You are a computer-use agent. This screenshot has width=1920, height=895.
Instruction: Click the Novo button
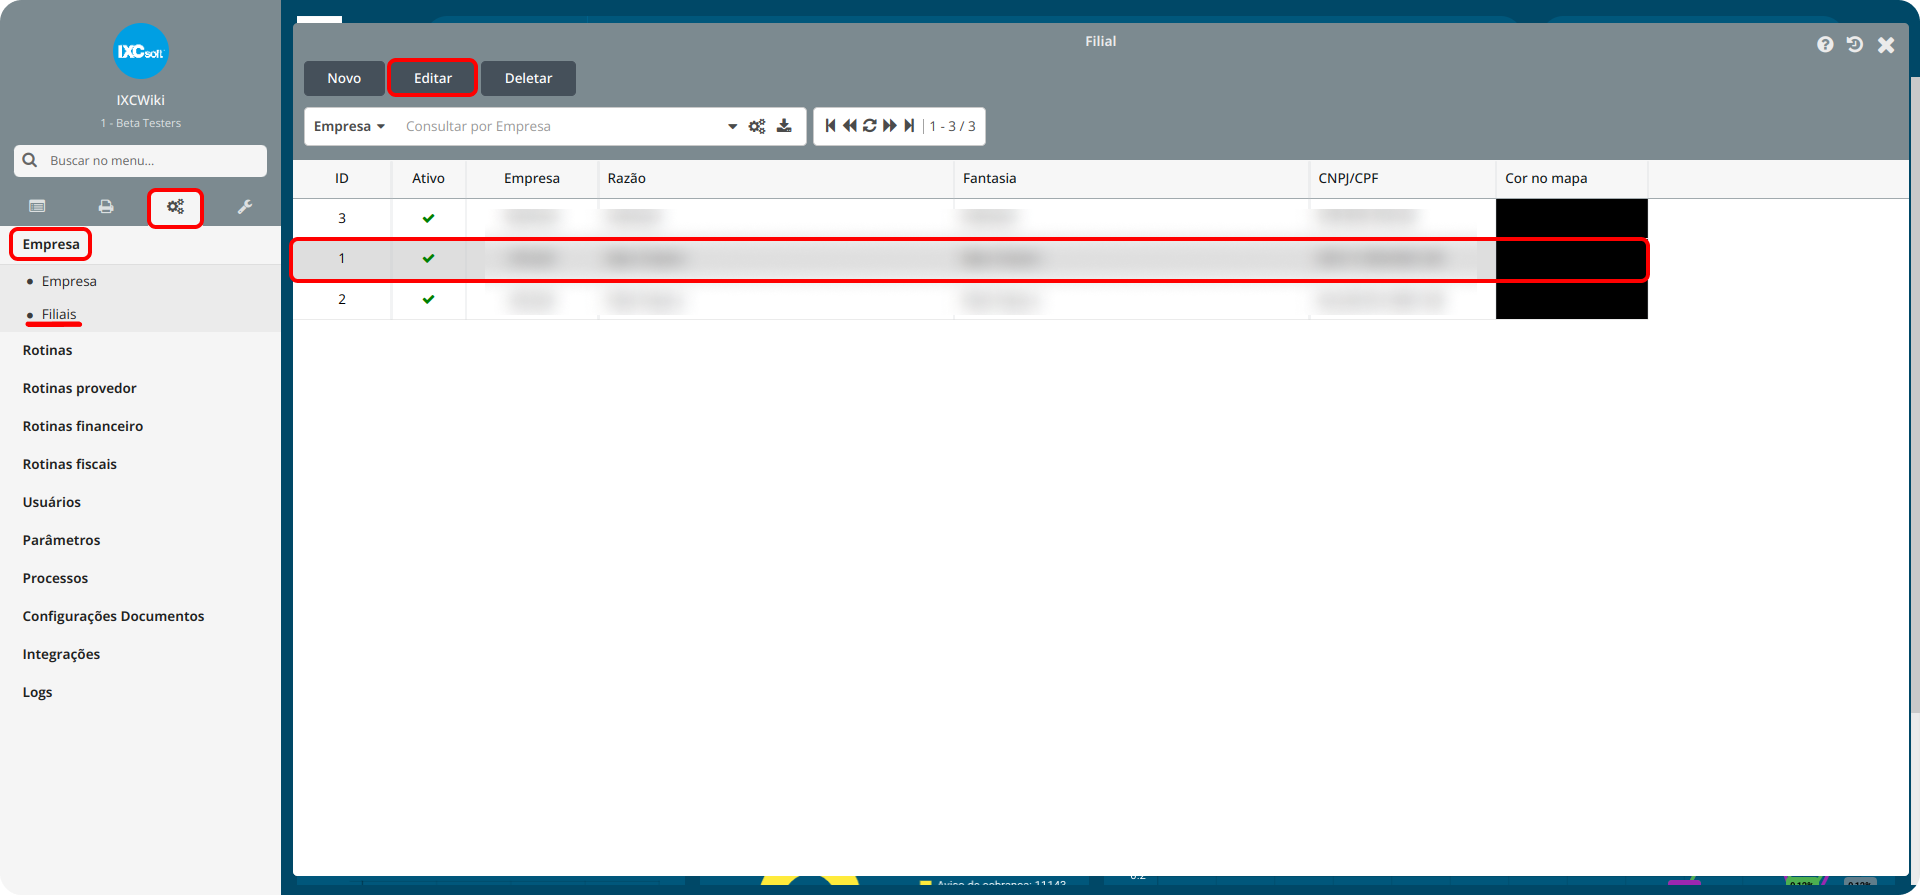(x=344, y=78)
